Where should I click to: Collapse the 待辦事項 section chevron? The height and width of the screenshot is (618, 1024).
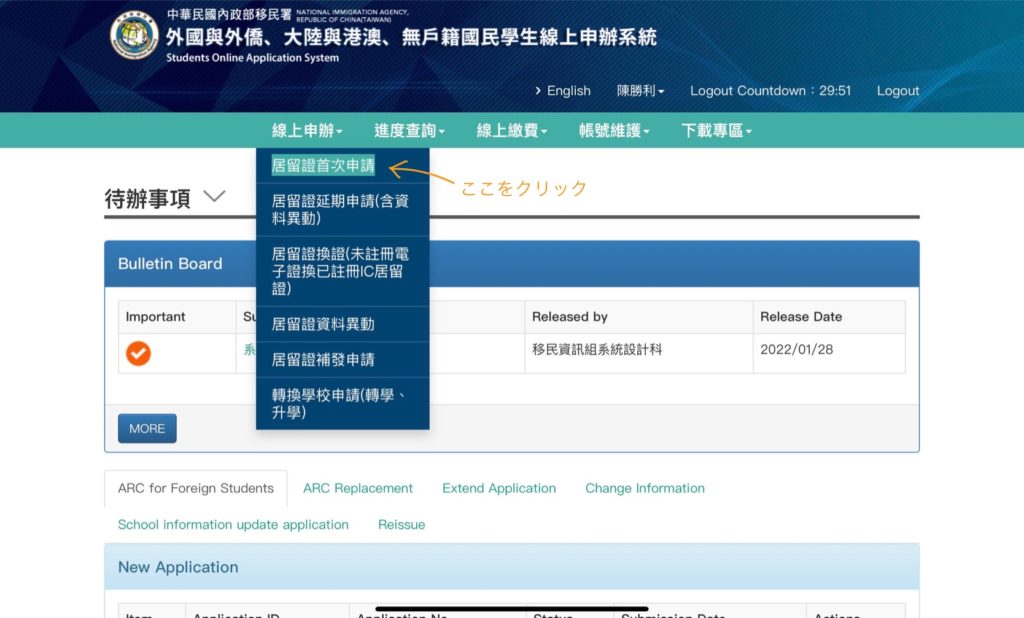point(214,196)
